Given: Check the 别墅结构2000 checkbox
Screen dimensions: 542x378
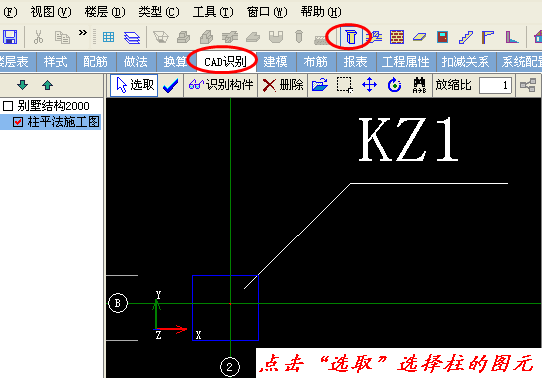Looking at the screenshot, I should pos(8,105).
